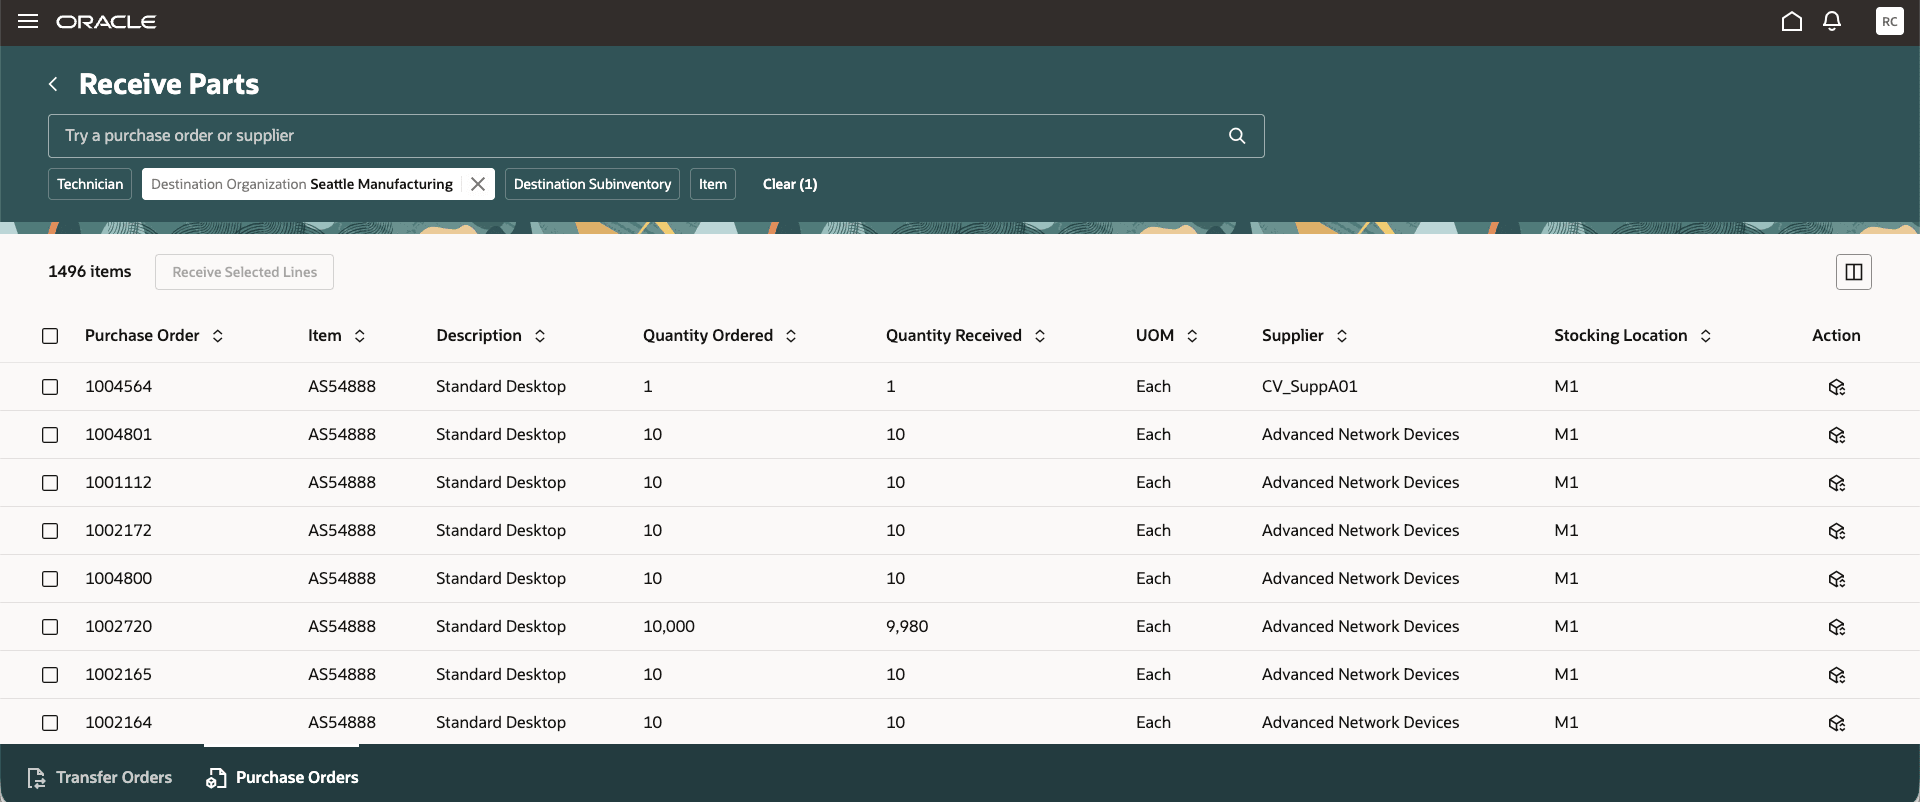Check the row for order 1001112
1920x802 pixels.
(x=50, y=483)
